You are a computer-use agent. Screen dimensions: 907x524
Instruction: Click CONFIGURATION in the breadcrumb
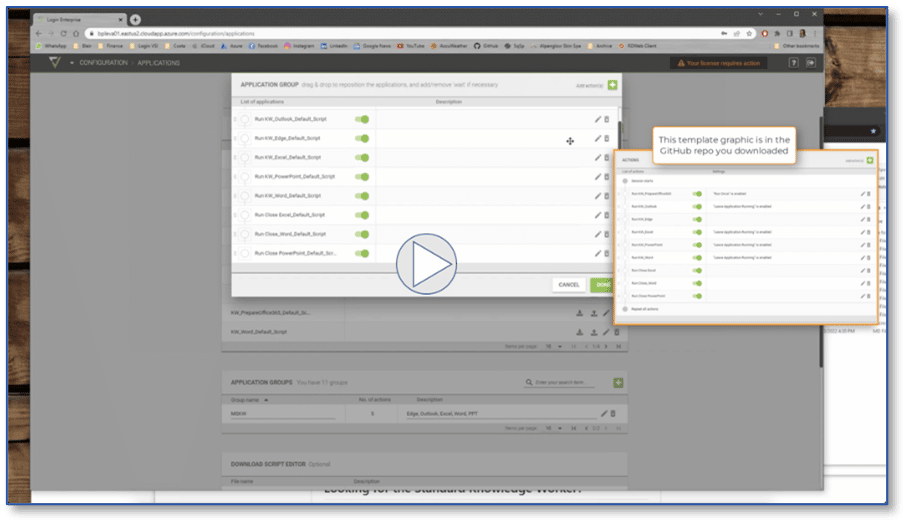(104, 62)
